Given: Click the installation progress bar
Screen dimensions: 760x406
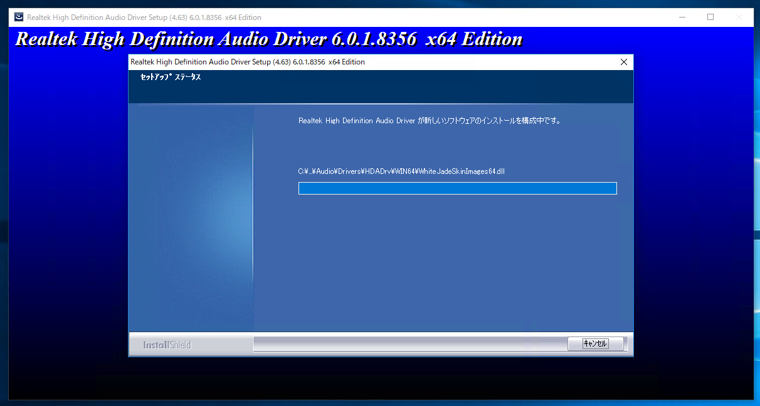Looking at the screenshot, I should pos(457,188).
